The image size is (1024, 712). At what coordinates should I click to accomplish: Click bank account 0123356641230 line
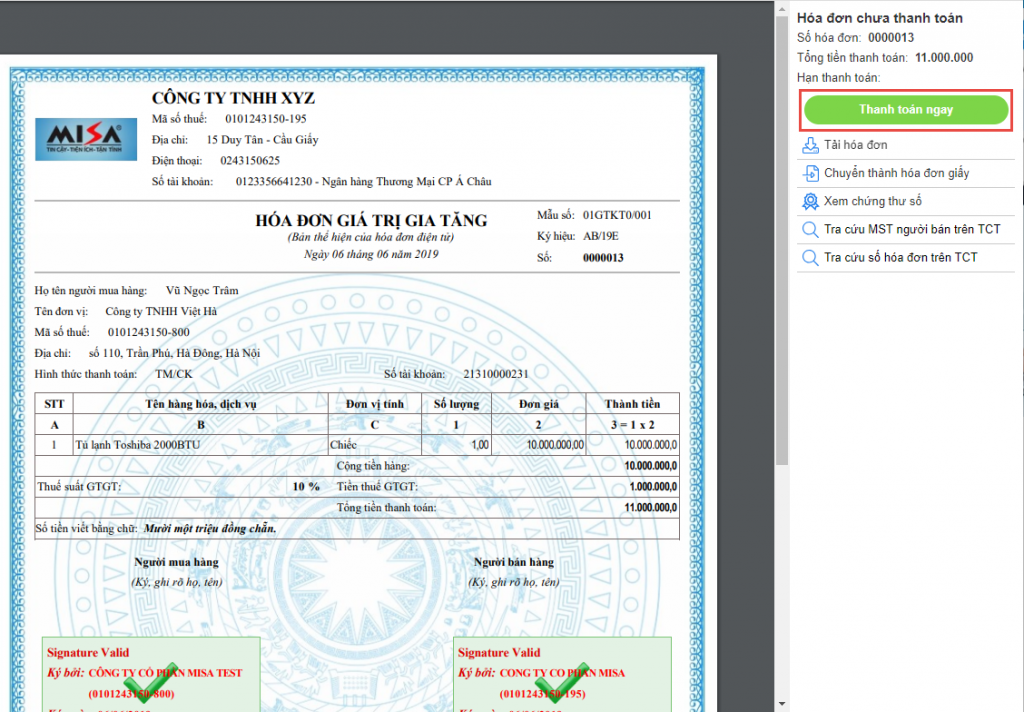pyautogui.click(x=363, y=182)
